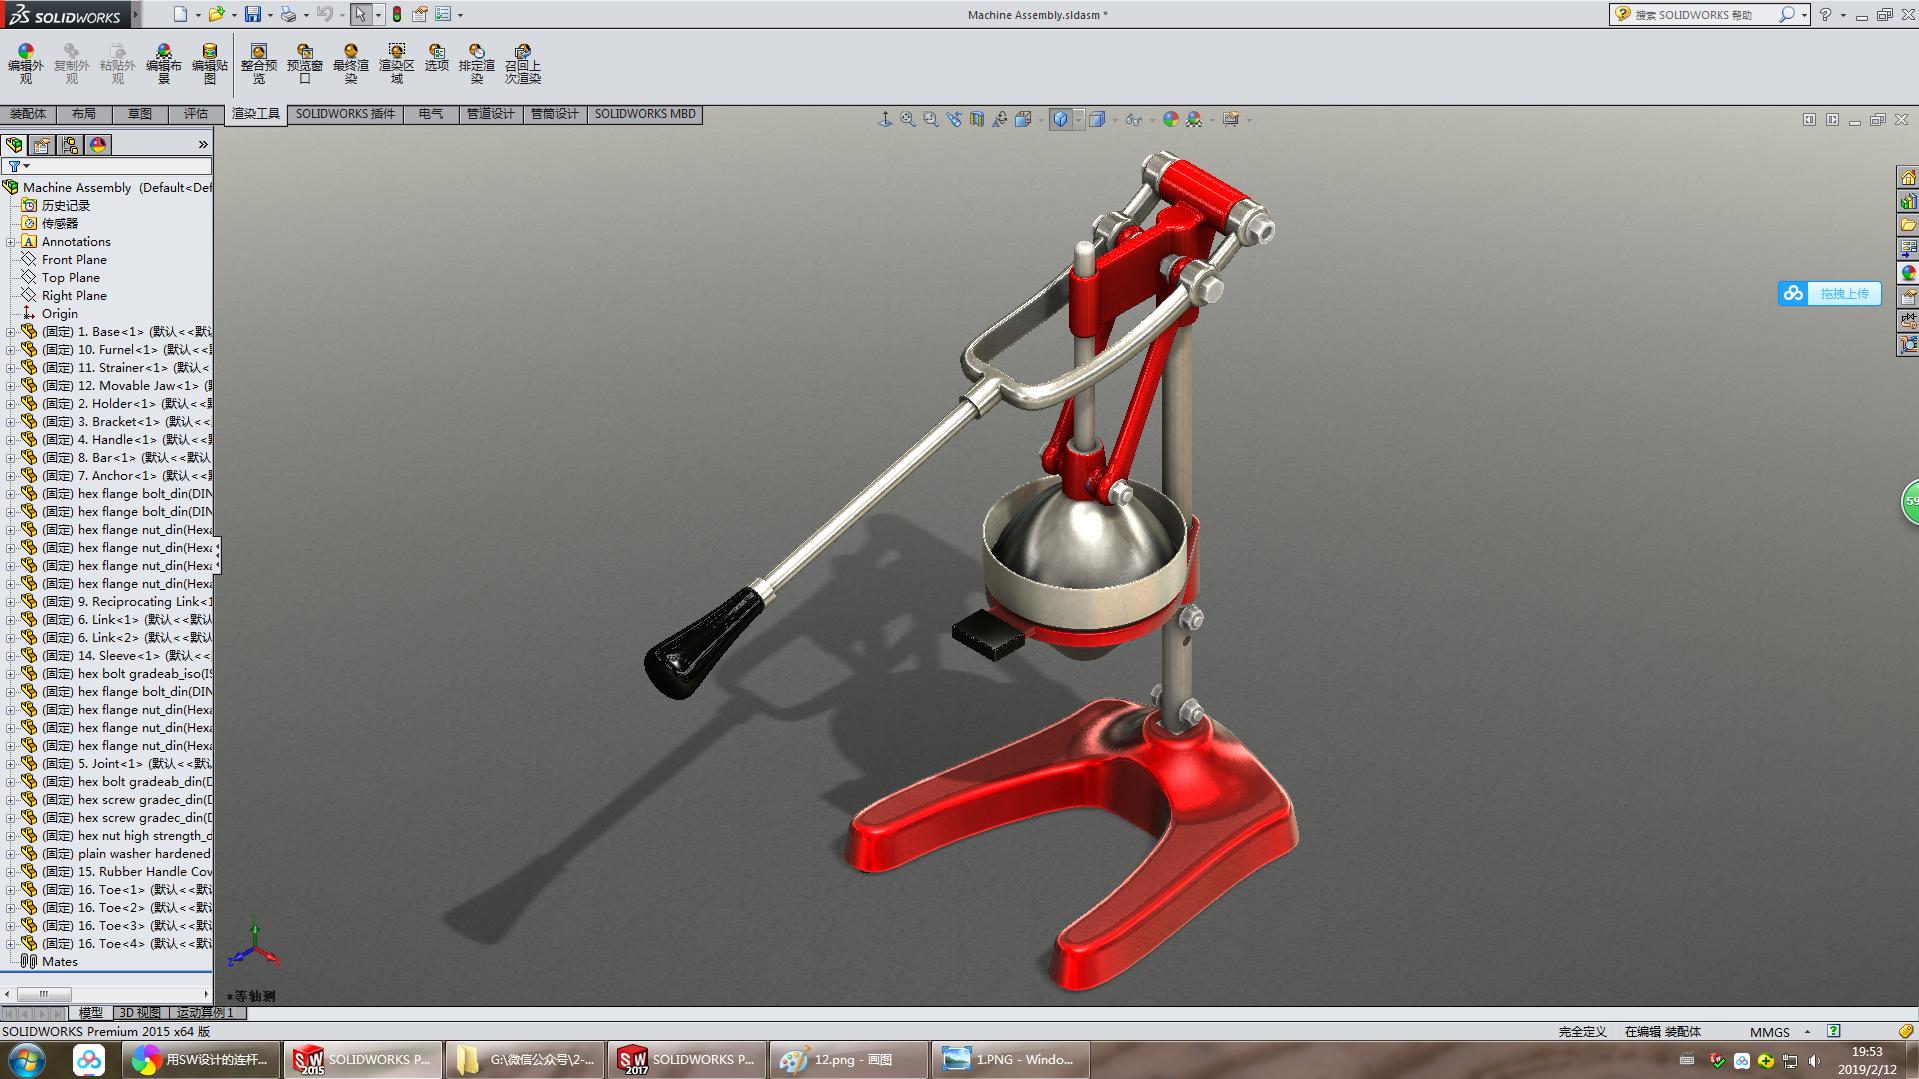1919x1079 pixels.
Task: Open PhotoView Options (选项)
Action: pos(436,60)
